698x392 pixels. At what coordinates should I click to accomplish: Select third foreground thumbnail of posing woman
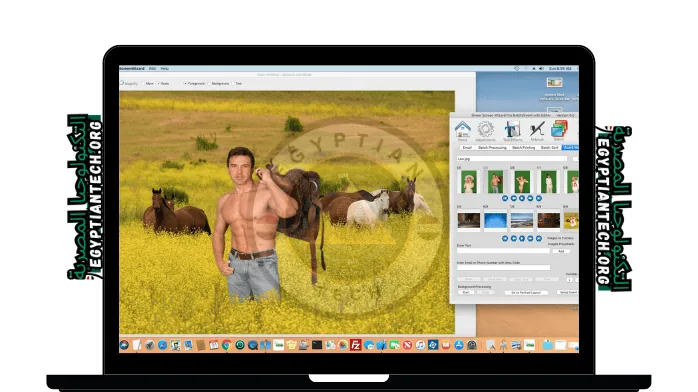coord(522,182)
